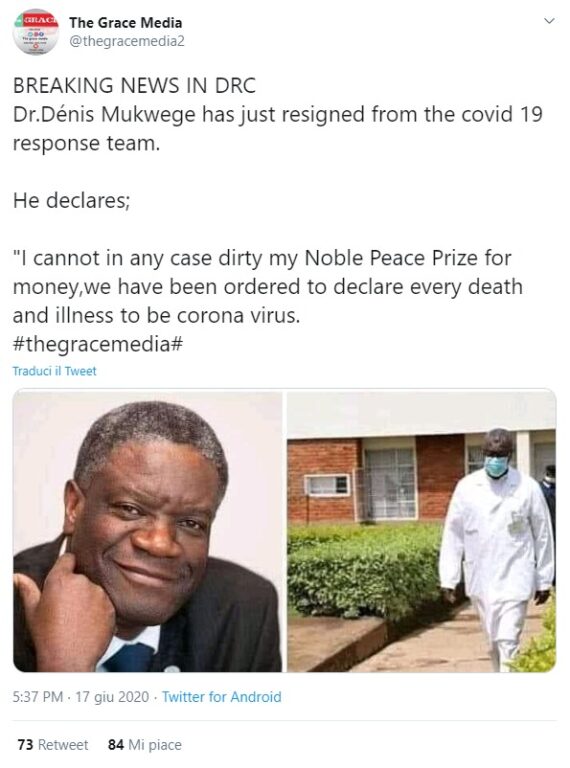
Task: Open the white coat photo on right
Action: 421,530
